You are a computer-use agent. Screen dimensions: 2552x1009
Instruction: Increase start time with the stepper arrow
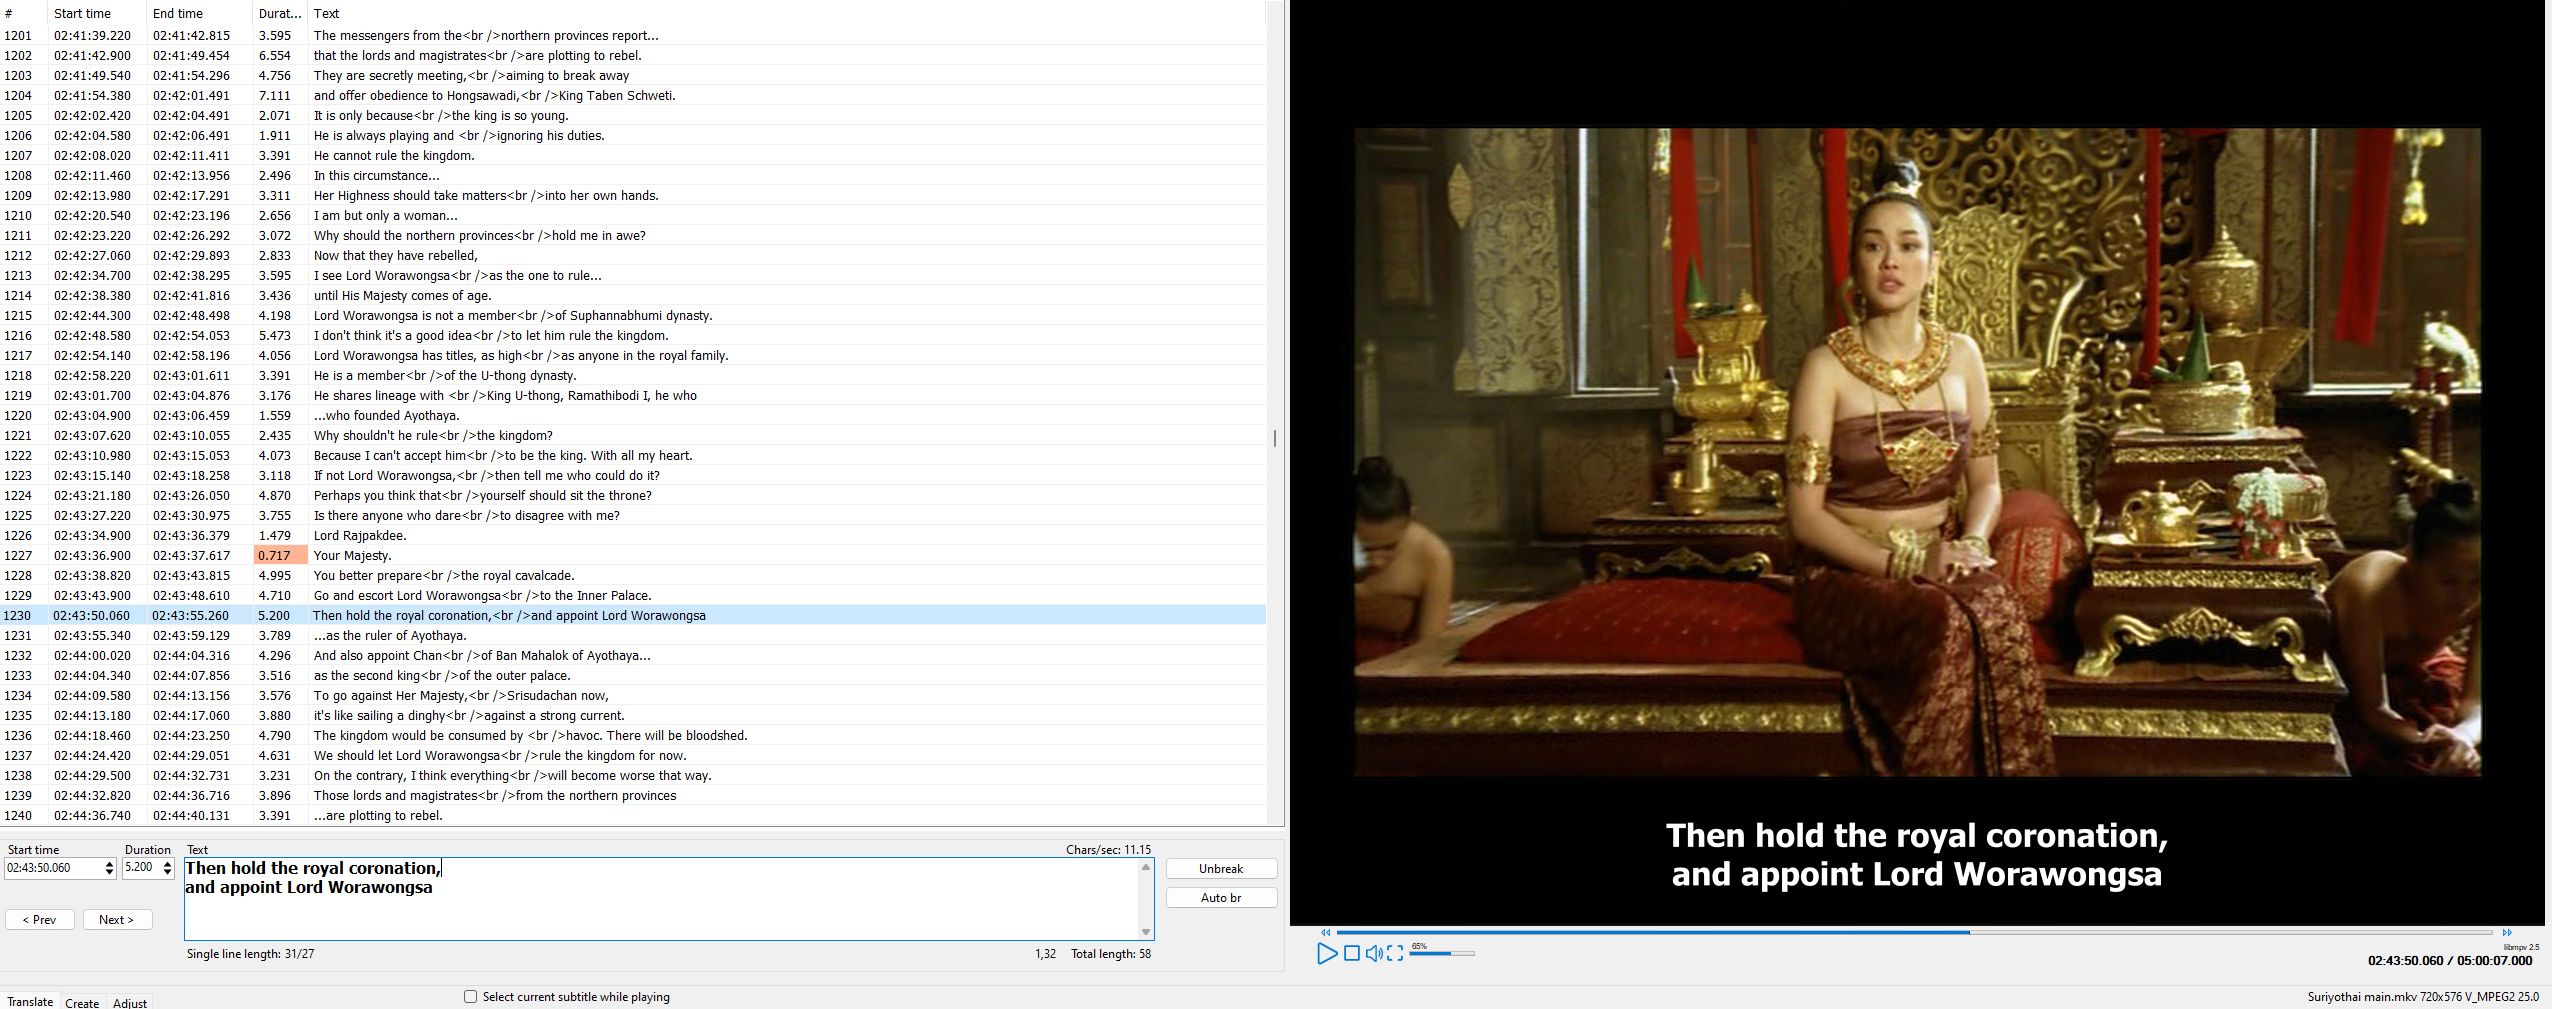click(x=109, y=864)
